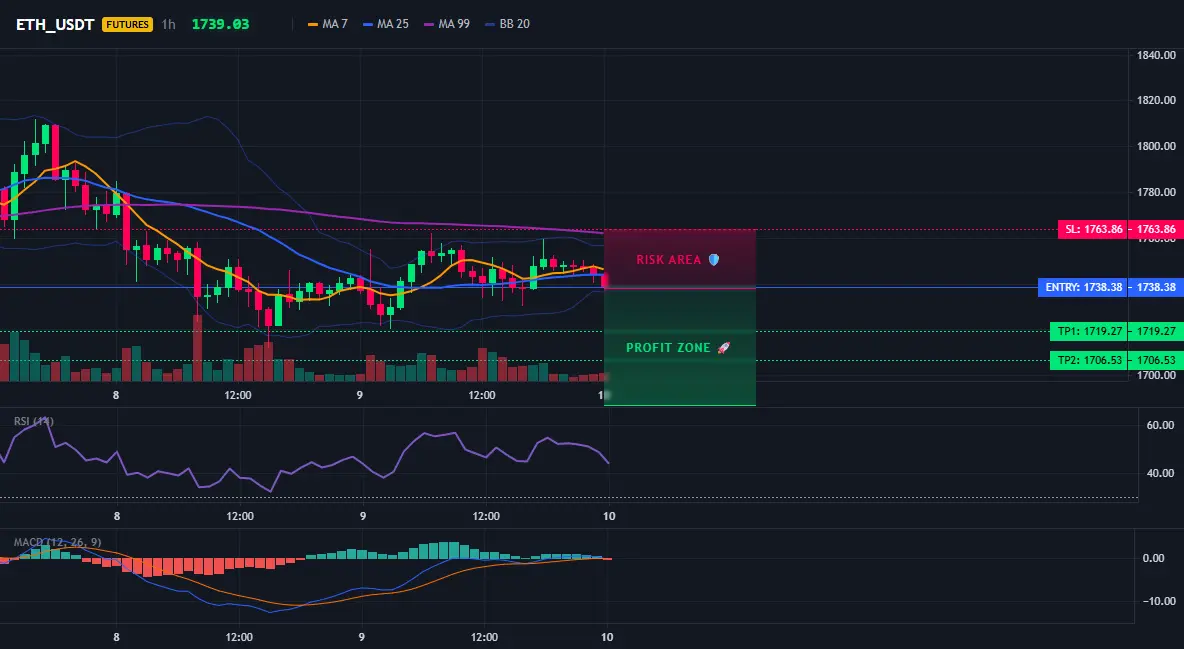Toggle the MA 99 legend item
Viewport: 1184px width, 649px height.
447,24
